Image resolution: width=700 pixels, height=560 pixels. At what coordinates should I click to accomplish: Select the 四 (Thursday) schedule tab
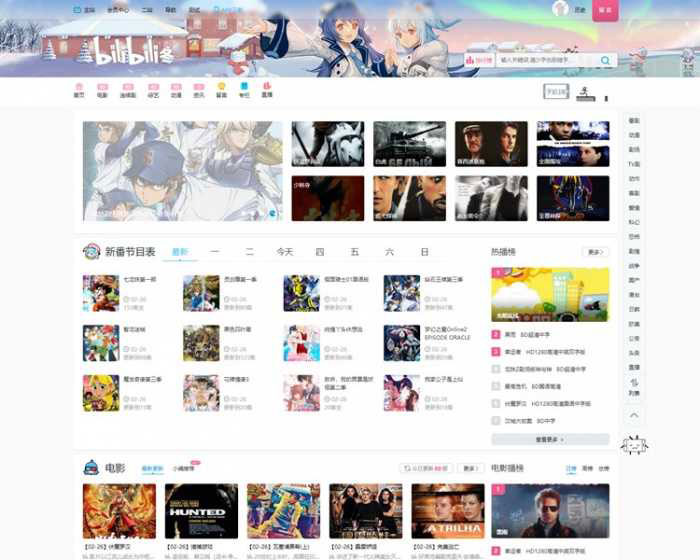pos(320,252)
